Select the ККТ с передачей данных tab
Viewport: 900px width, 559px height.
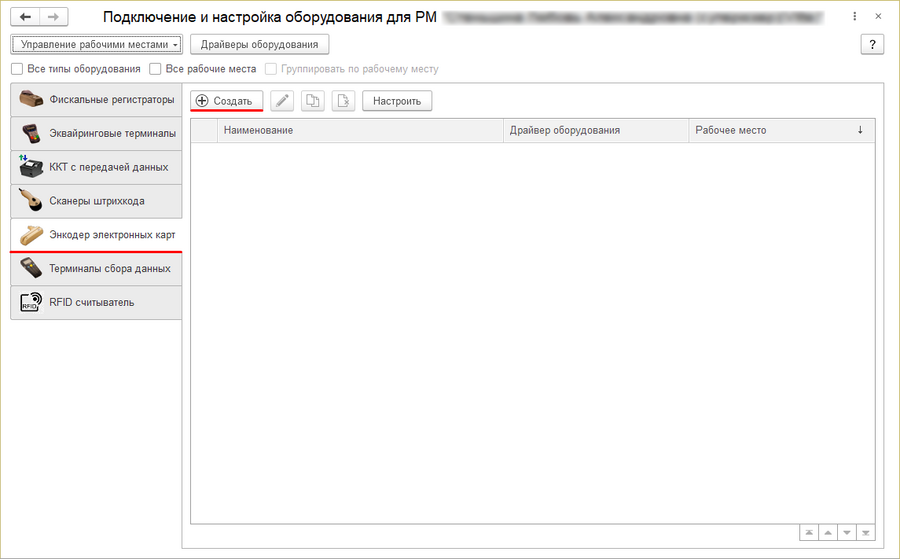point(96,168)
